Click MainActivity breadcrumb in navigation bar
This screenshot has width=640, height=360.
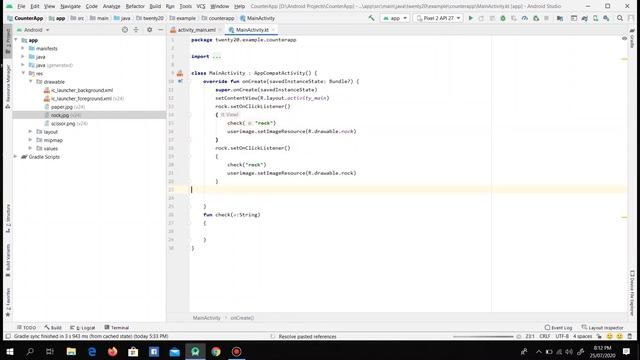257,18
